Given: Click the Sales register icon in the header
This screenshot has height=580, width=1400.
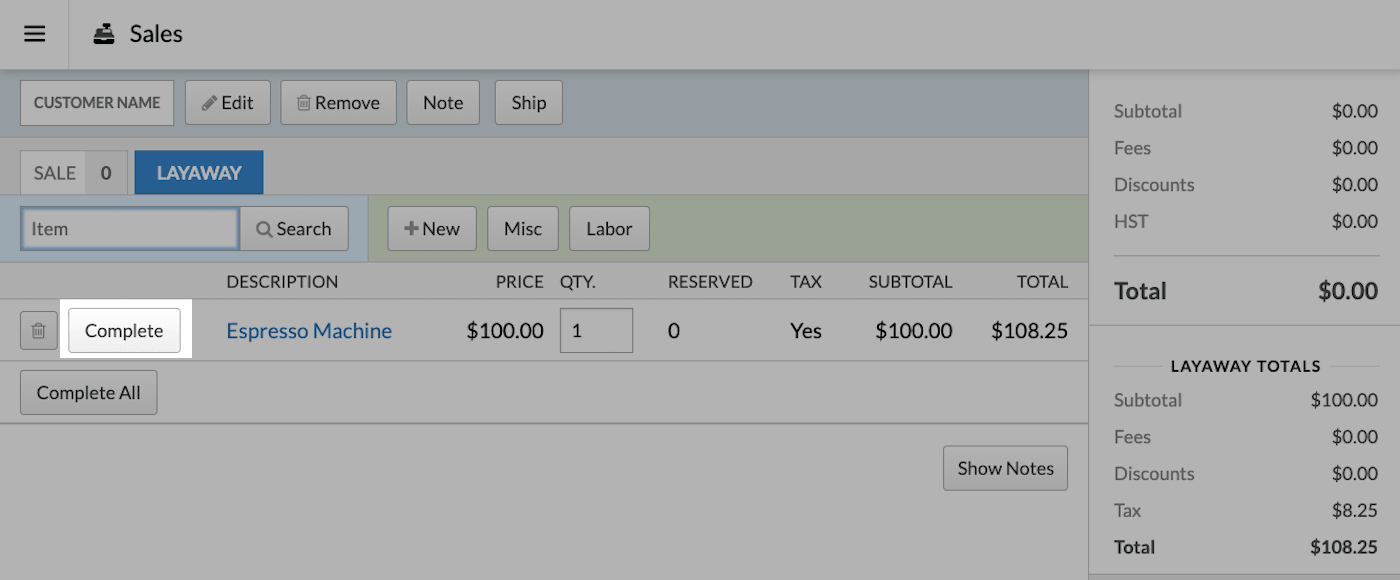Looking at the screenshot, I should tap(105, 32).
